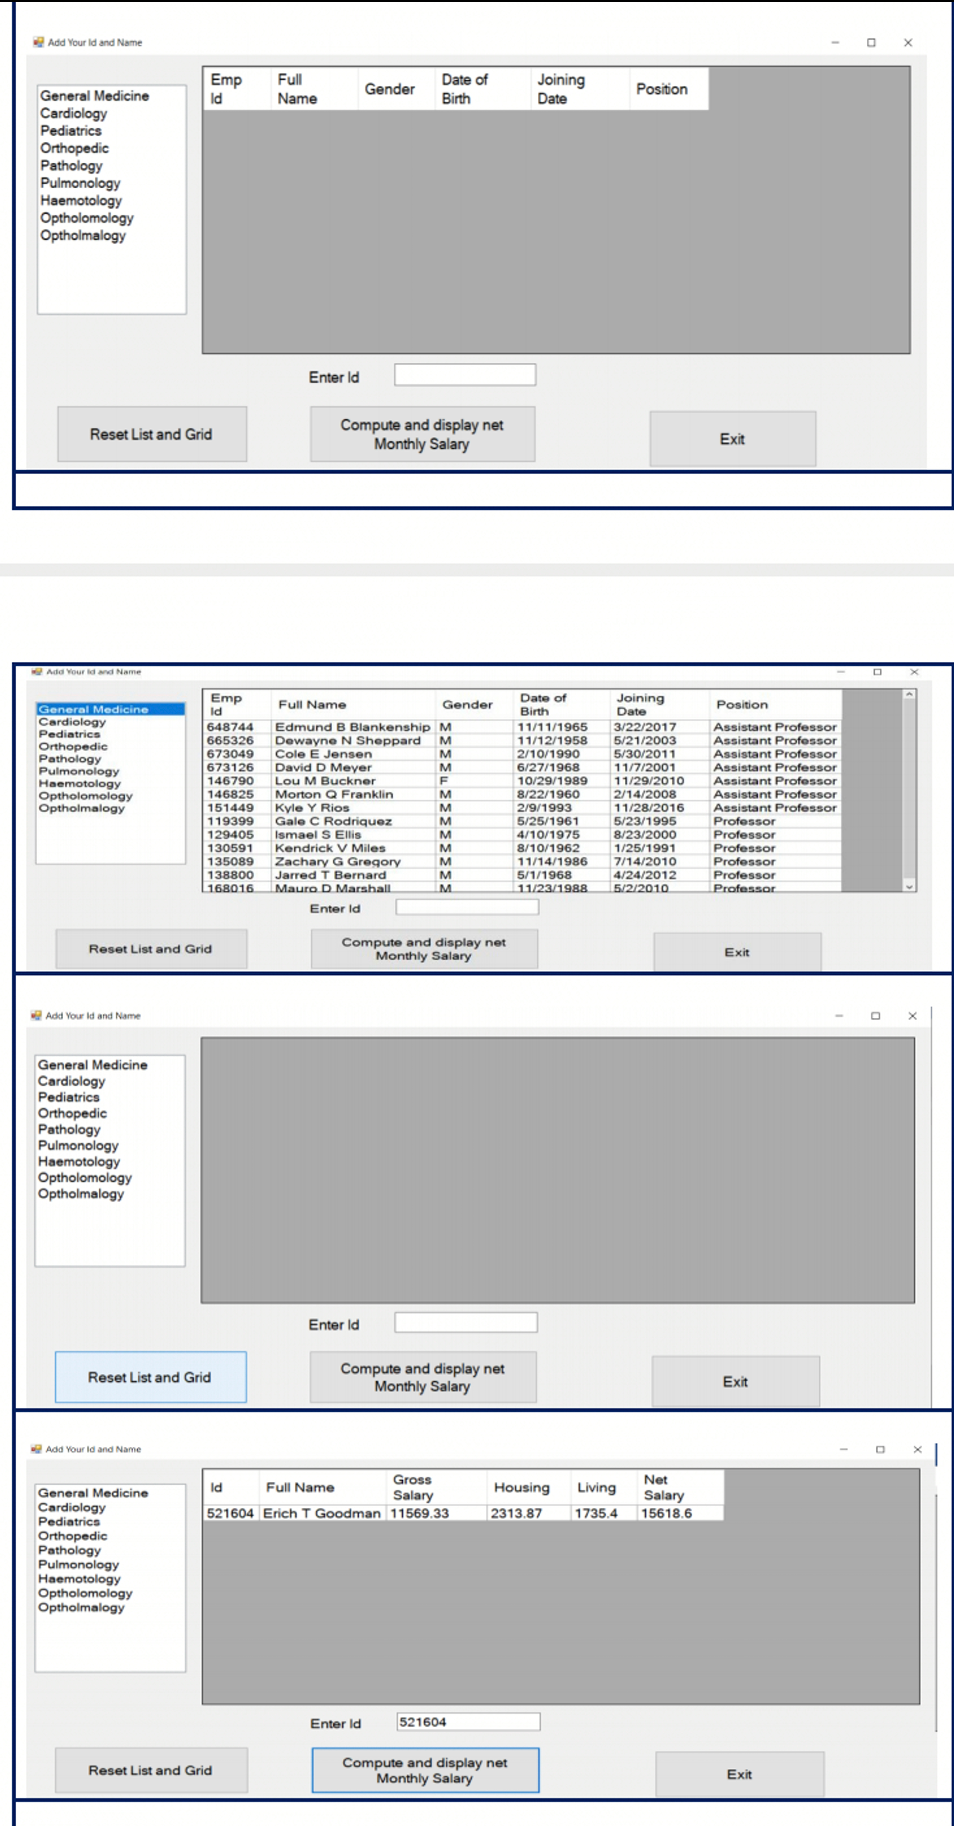This screenshot has height=1826, width=954.
Task: Click the Ismael S Ellis name cell
Action: click(x=353, y=835)
